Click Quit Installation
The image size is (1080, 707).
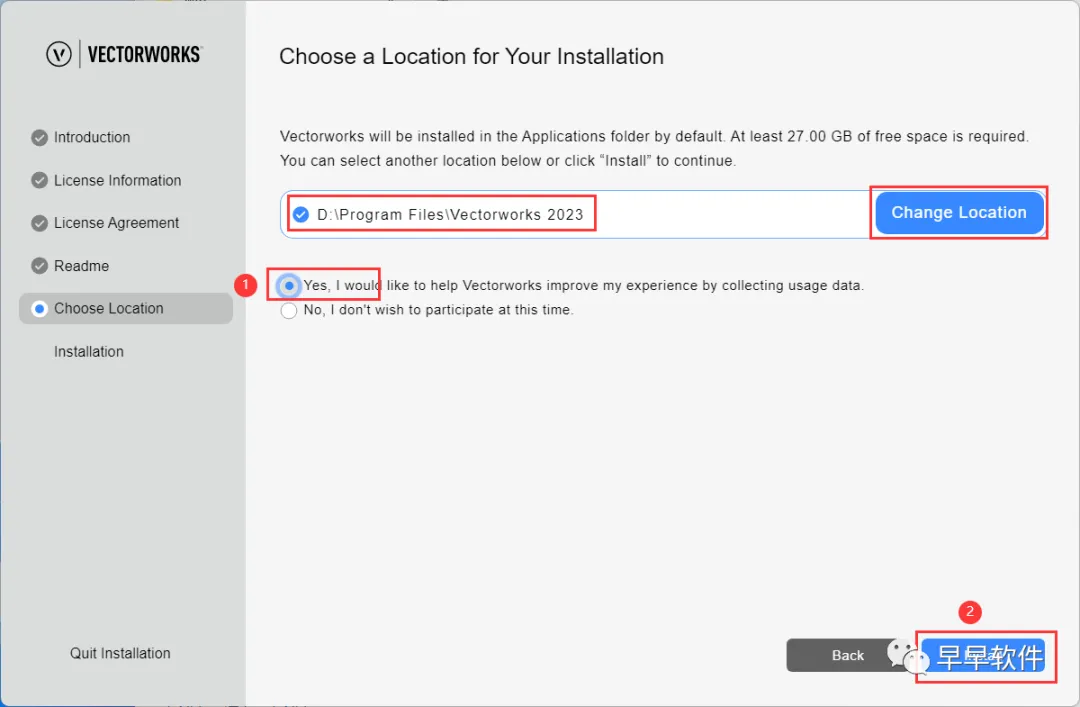click(120, 653)
